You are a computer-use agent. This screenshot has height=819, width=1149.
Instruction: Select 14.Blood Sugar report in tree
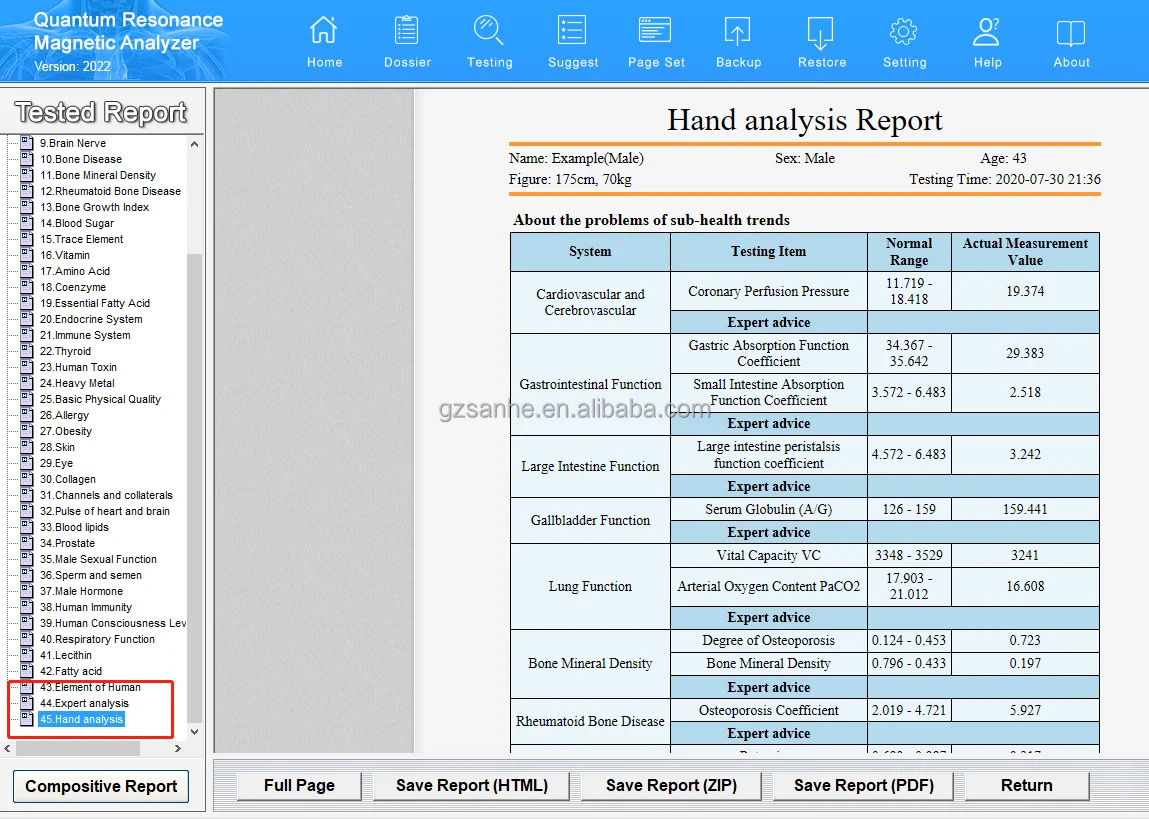tap(77, 223)
